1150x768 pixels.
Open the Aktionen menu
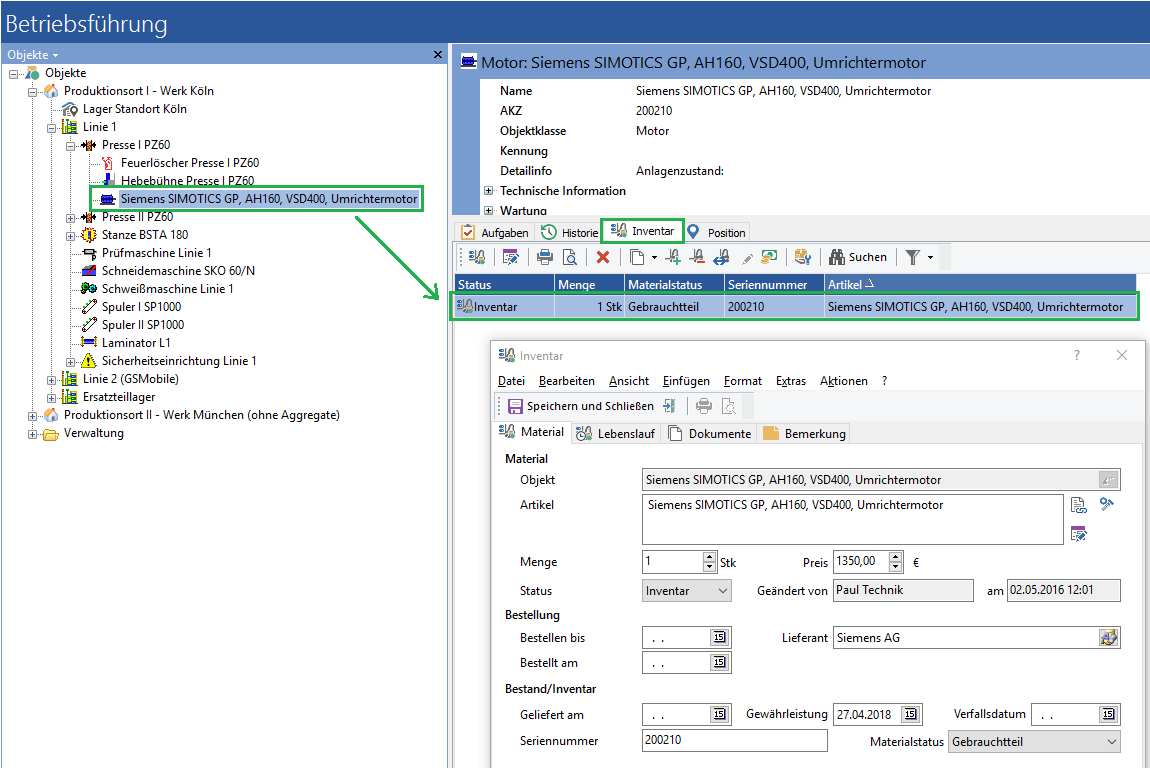tap(843, 381)
